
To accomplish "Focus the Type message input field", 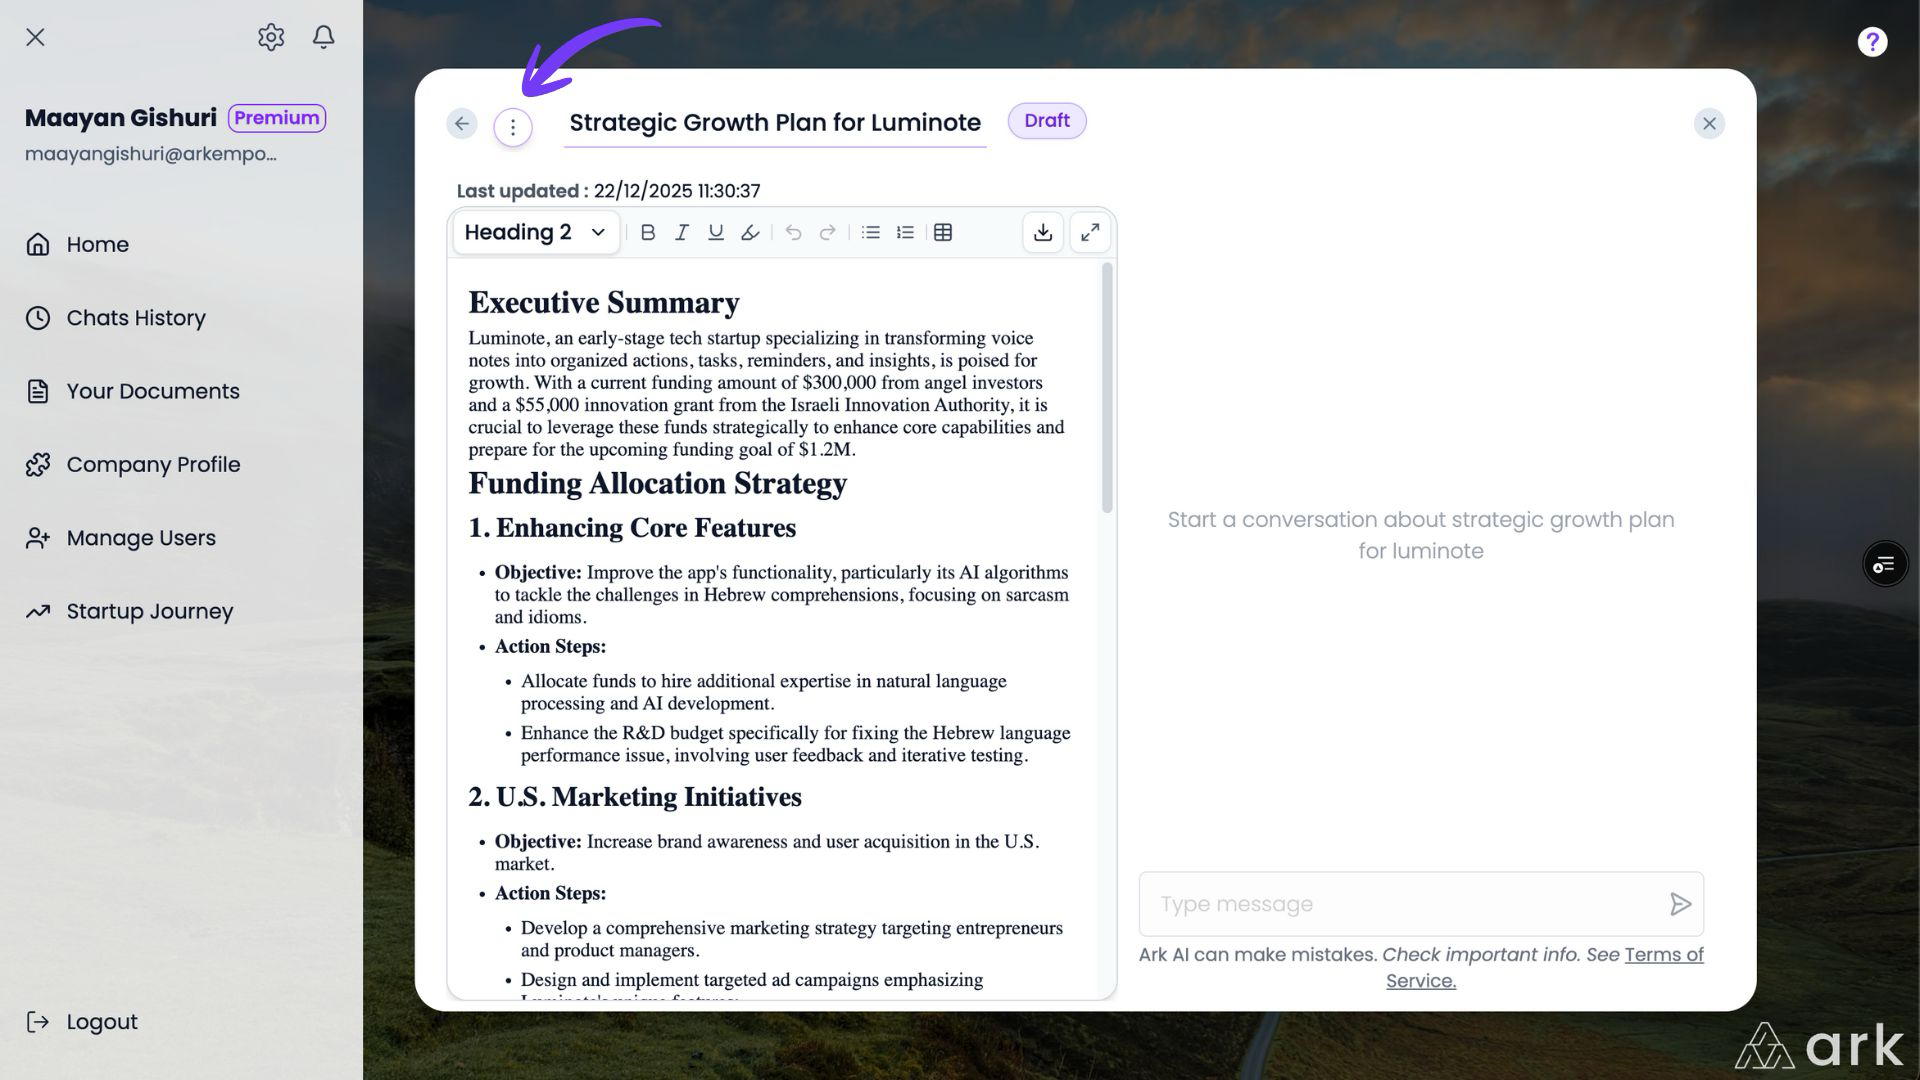I will click(1400, 904).
